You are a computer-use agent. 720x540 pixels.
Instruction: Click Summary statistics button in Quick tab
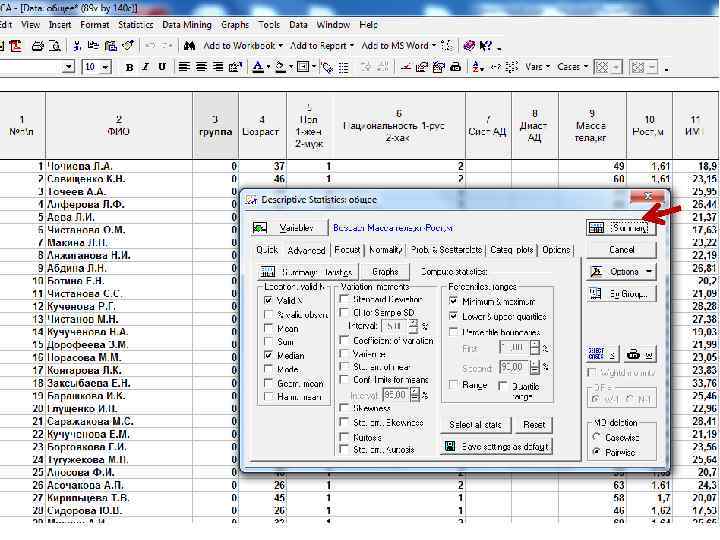(x=307, y=272)
